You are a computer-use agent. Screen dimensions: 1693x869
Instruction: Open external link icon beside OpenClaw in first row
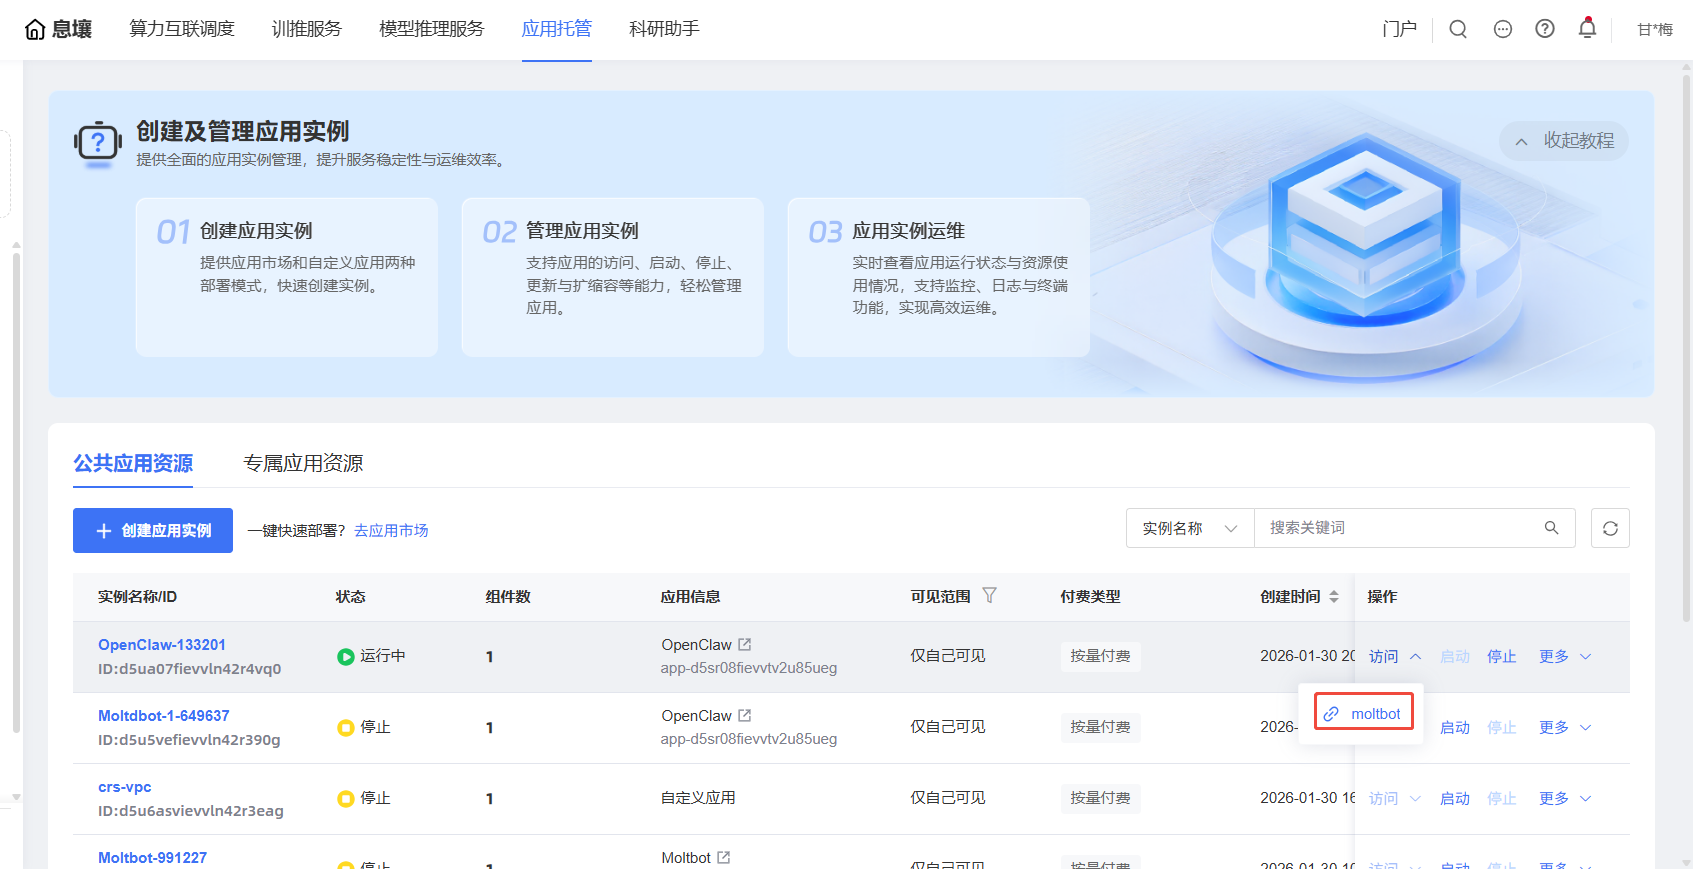(744, 645)
